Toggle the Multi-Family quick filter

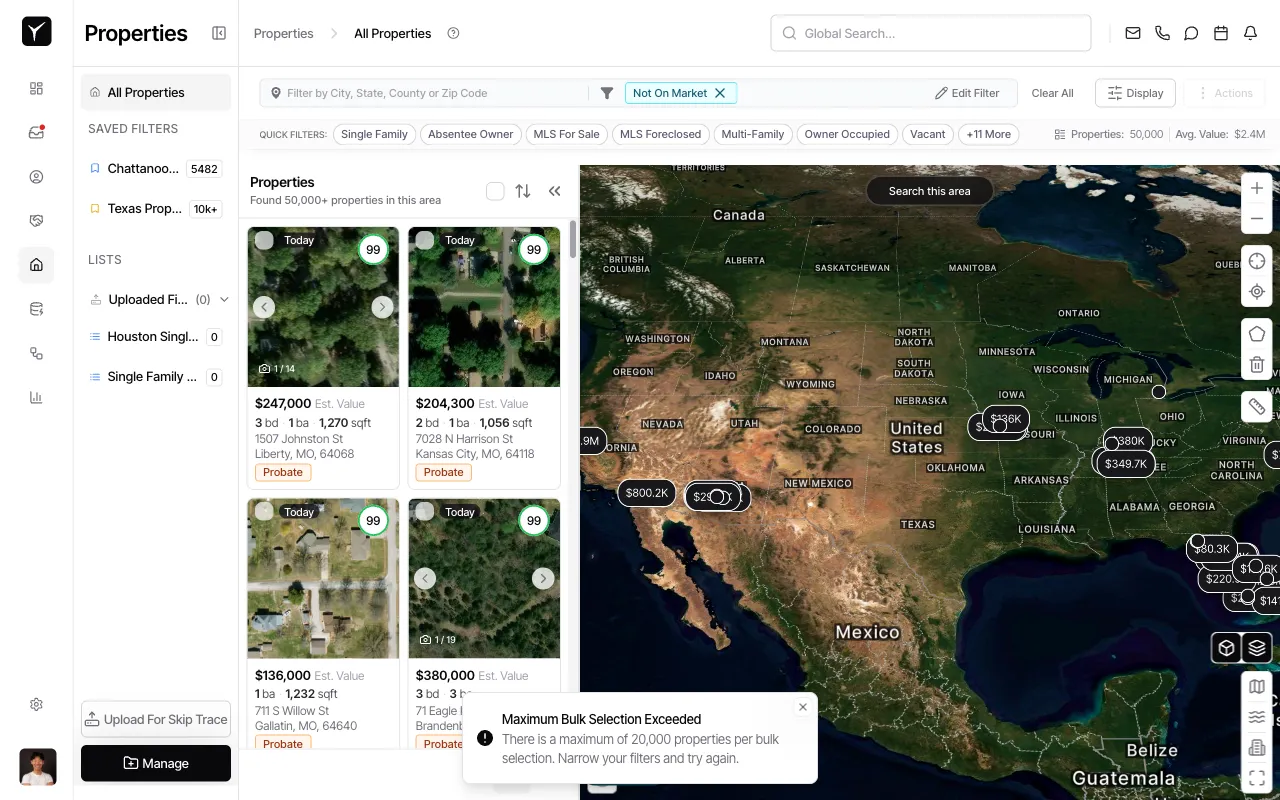point(753,134)
